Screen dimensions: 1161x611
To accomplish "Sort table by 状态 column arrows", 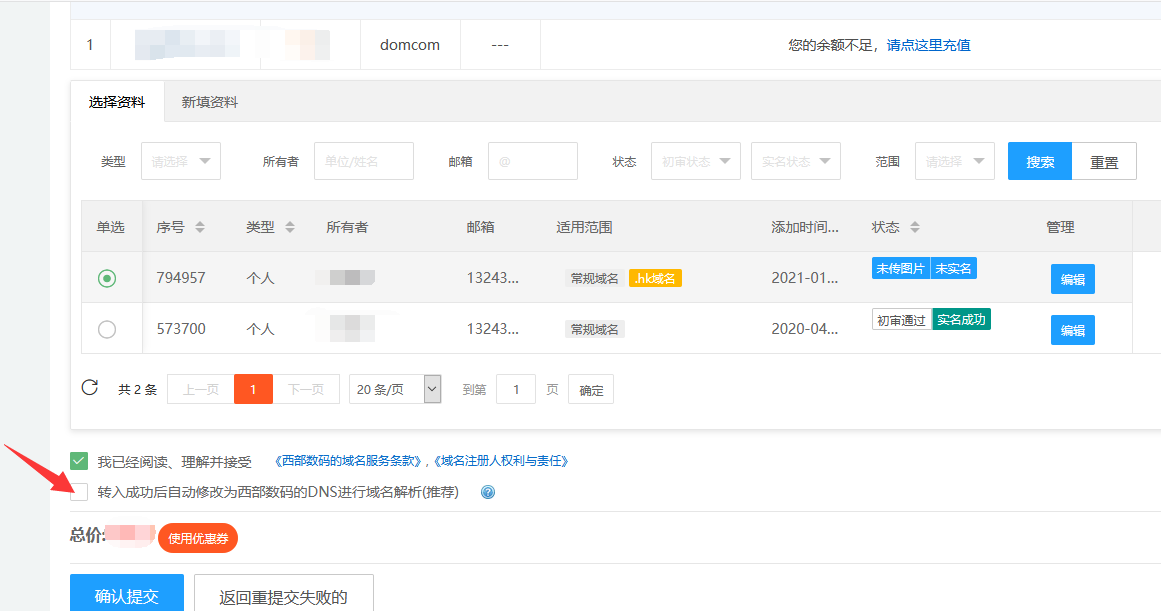I will pyautogui.click(x=915, y=227).
